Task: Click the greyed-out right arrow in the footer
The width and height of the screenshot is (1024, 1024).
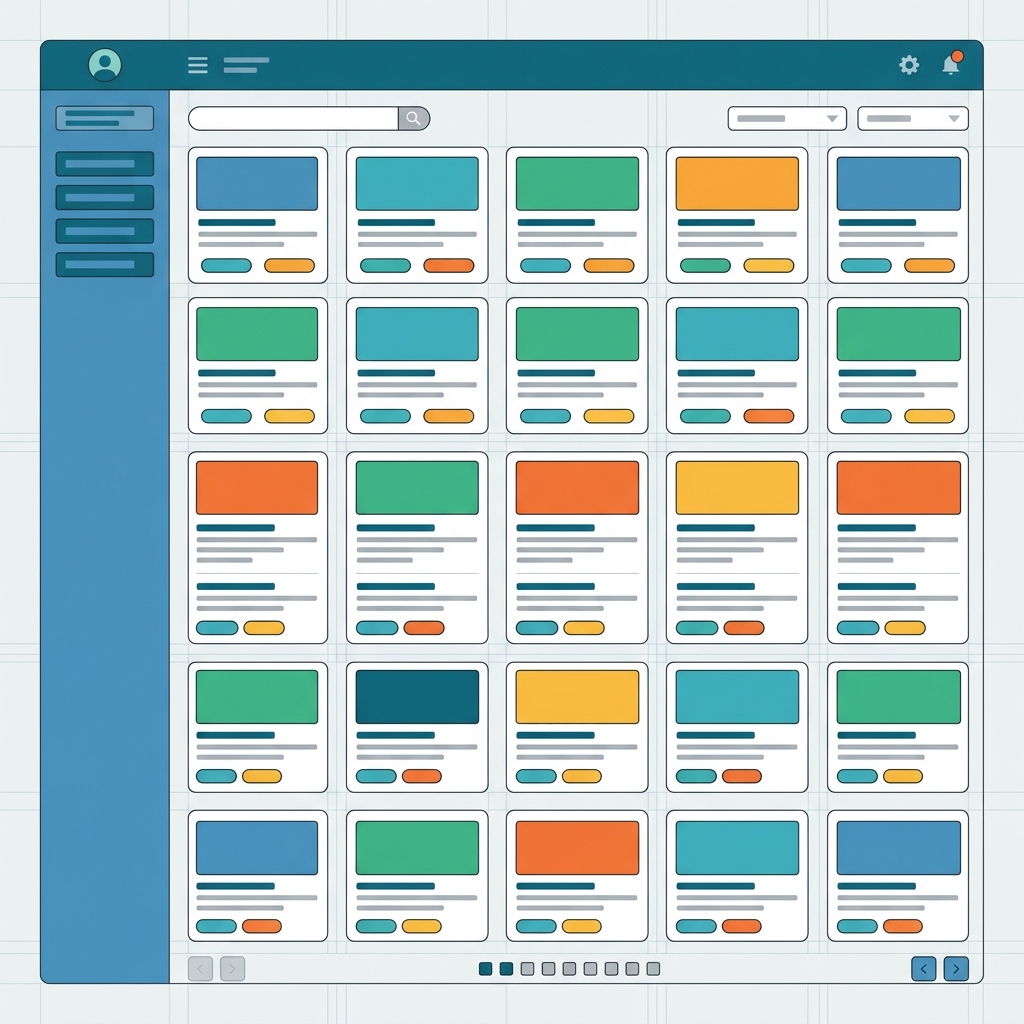Action: pyautogui.click(x=232, y=968)
